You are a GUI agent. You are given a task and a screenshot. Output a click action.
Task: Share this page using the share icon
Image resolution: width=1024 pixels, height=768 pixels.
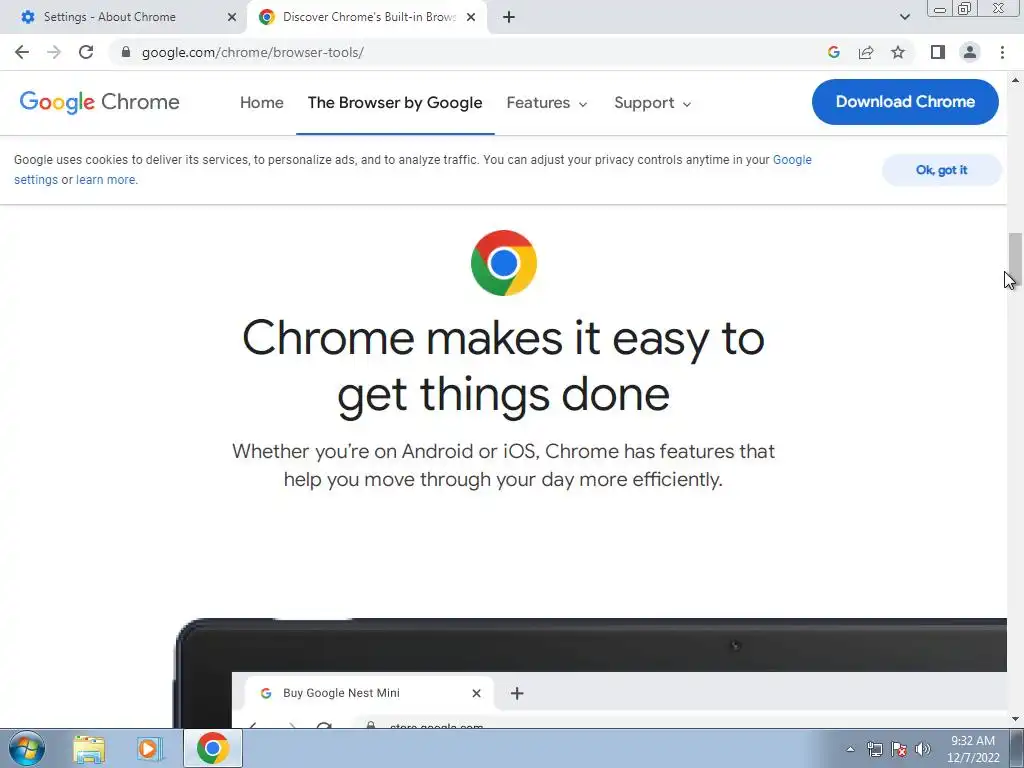(x=866, y=52)
